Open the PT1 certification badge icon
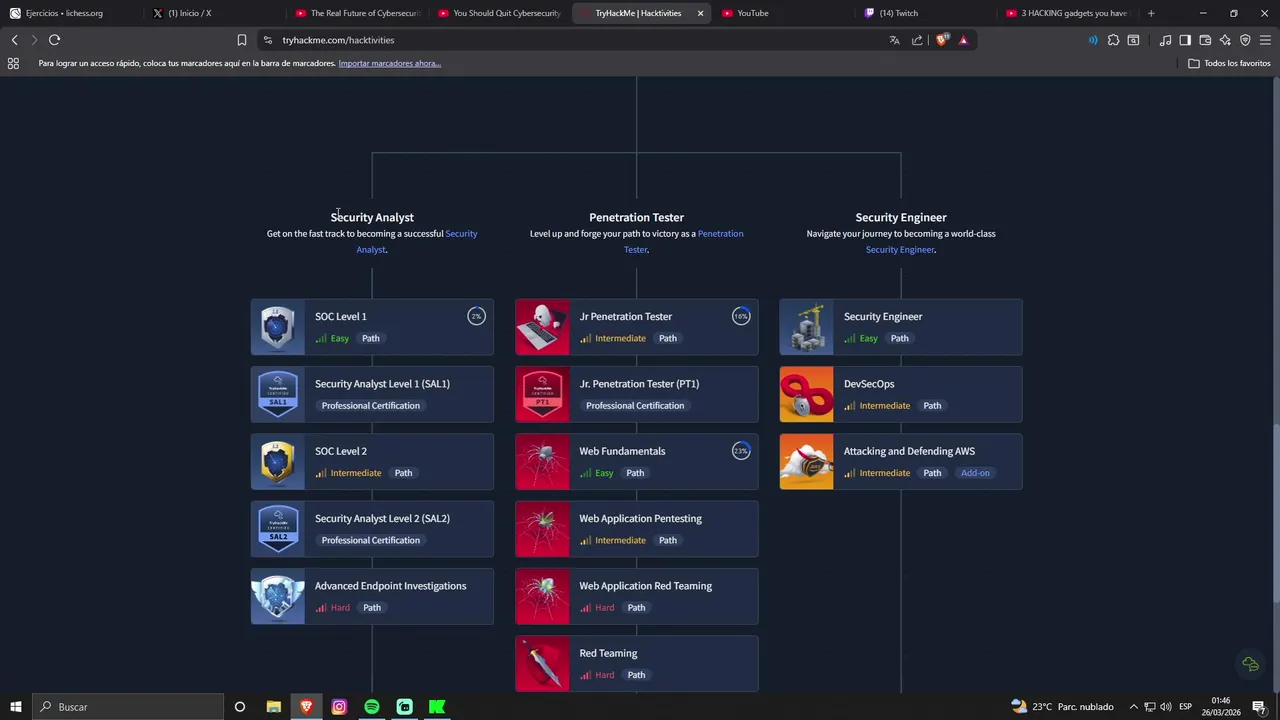1280x720 pixels. point(542,394)
